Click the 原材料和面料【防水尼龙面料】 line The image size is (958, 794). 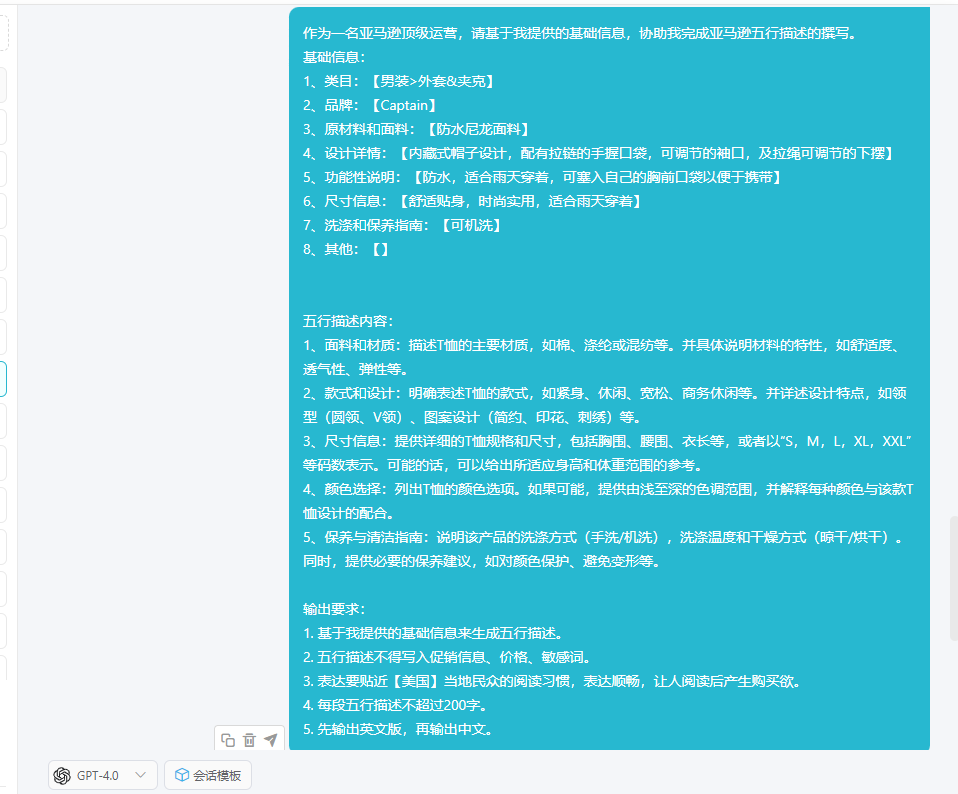click(x=417, y=129)
